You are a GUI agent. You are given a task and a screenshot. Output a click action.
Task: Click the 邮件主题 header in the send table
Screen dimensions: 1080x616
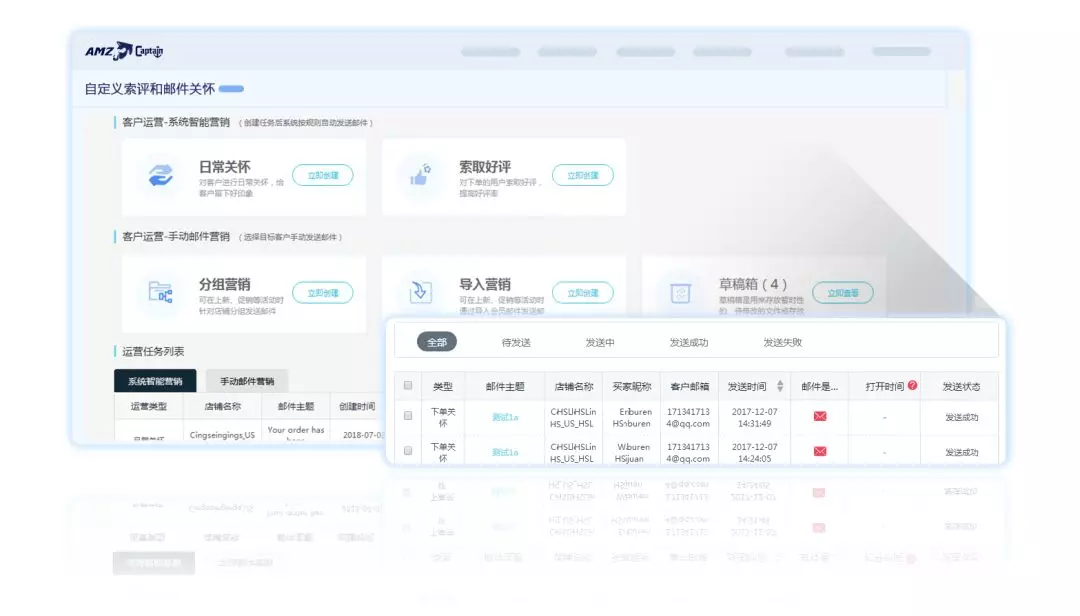pyautogui.click(x=505, y=387)
